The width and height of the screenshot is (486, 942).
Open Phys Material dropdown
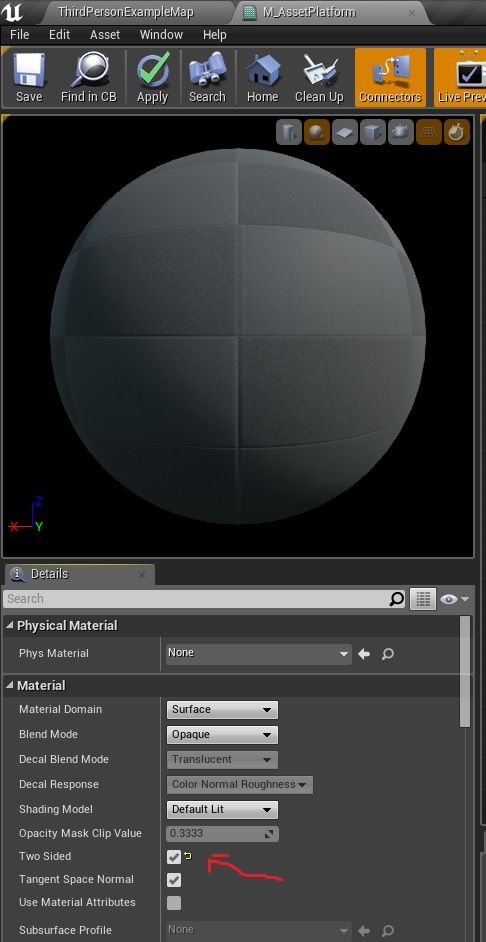pyautogui.click(x=258, y=654)
